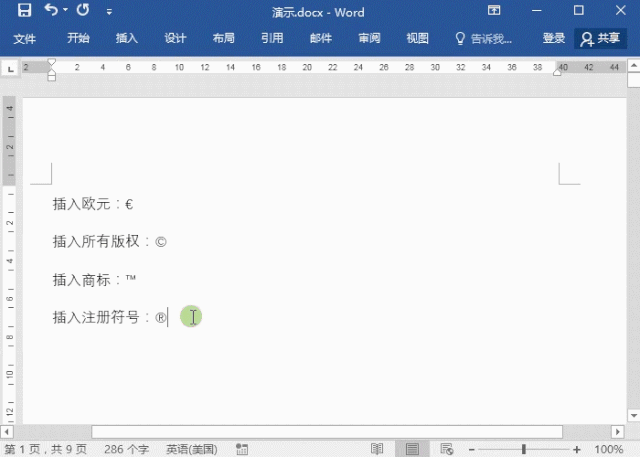Open zoom dialog via 100% label
Viewport: 640px width, 457px height.
pyautogui.click(x=609, y=449)
